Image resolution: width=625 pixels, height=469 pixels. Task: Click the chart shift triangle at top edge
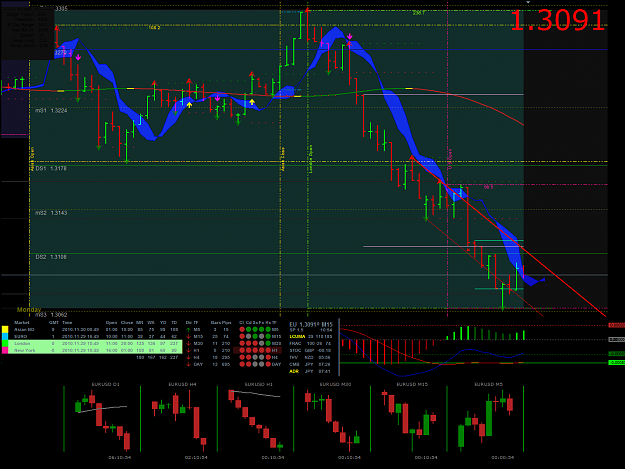tap(528, 2)
